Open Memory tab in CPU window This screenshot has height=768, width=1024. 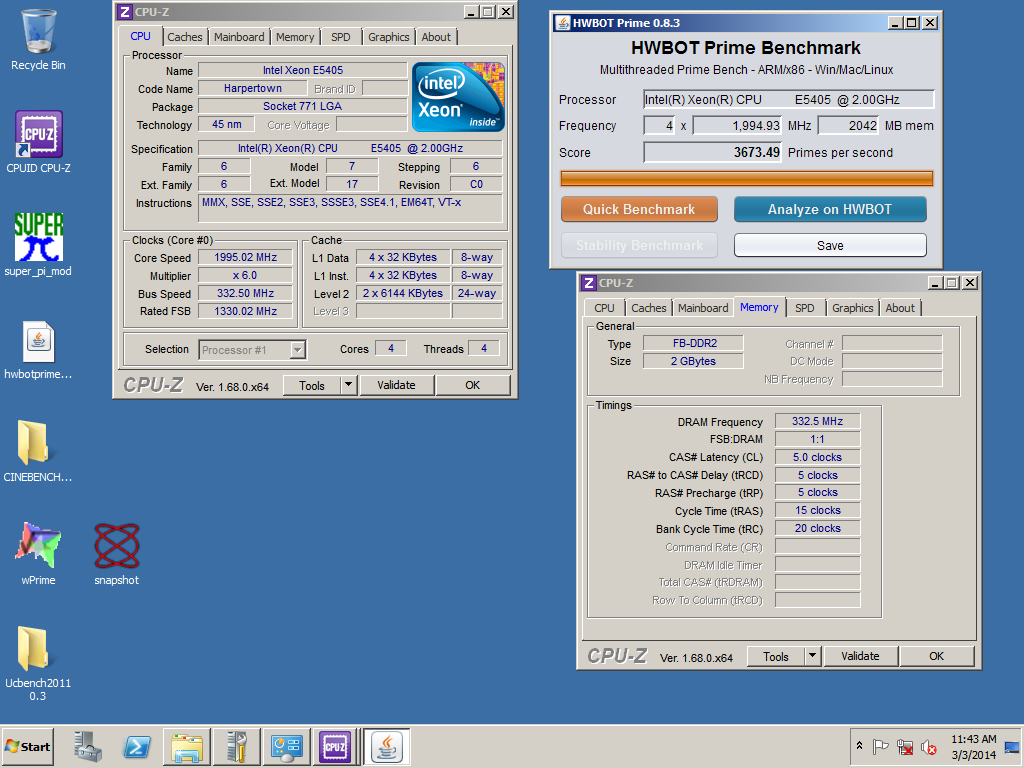coord(295,37)
